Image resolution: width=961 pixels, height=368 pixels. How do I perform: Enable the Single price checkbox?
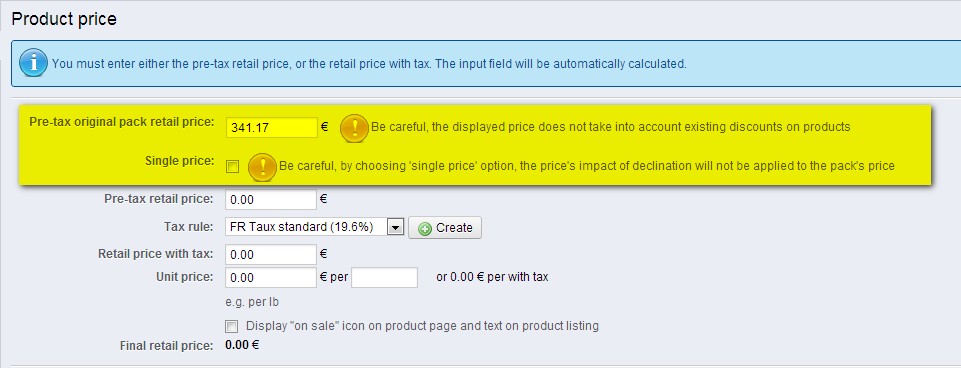click(232, 166)
